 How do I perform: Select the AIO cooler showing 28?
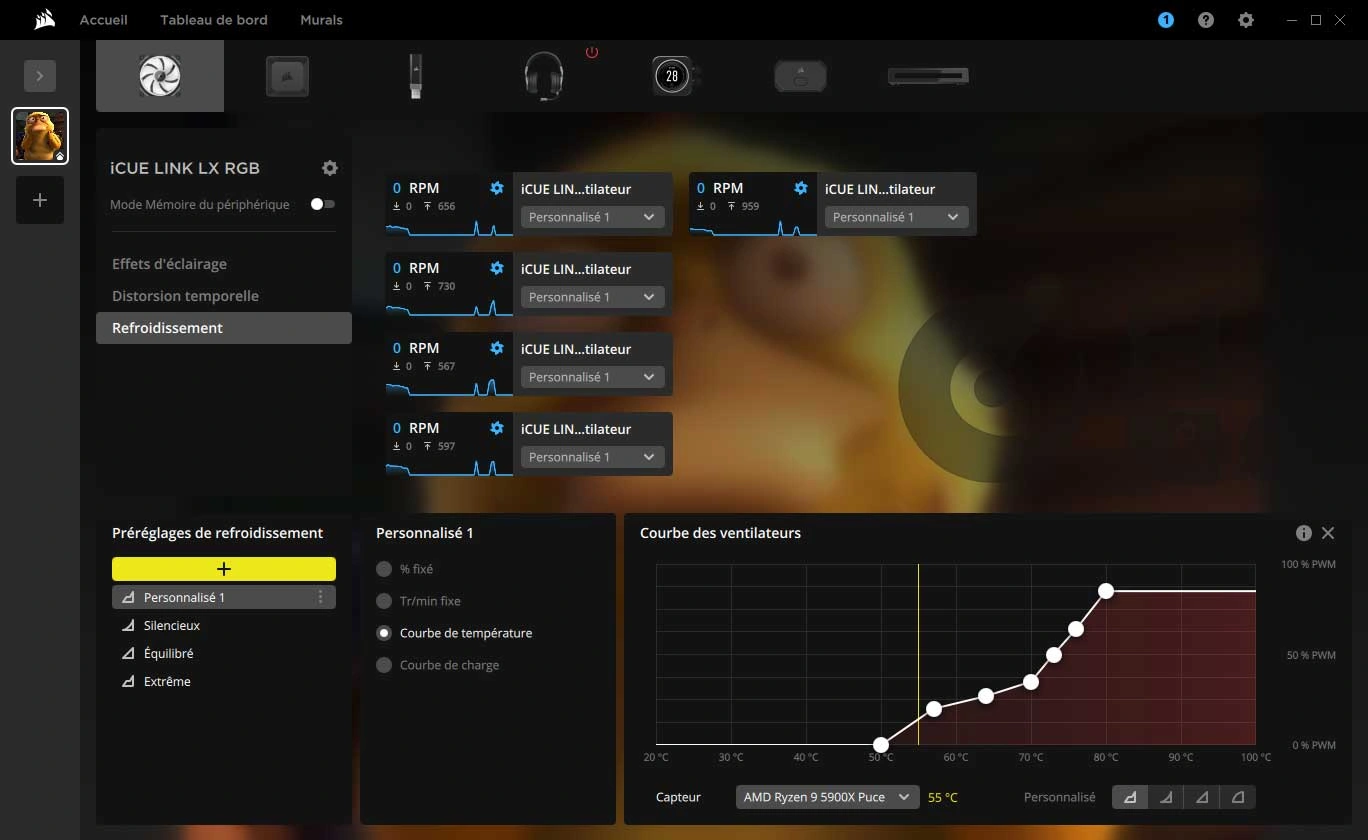pyautogui.click(x=674, y=76)
